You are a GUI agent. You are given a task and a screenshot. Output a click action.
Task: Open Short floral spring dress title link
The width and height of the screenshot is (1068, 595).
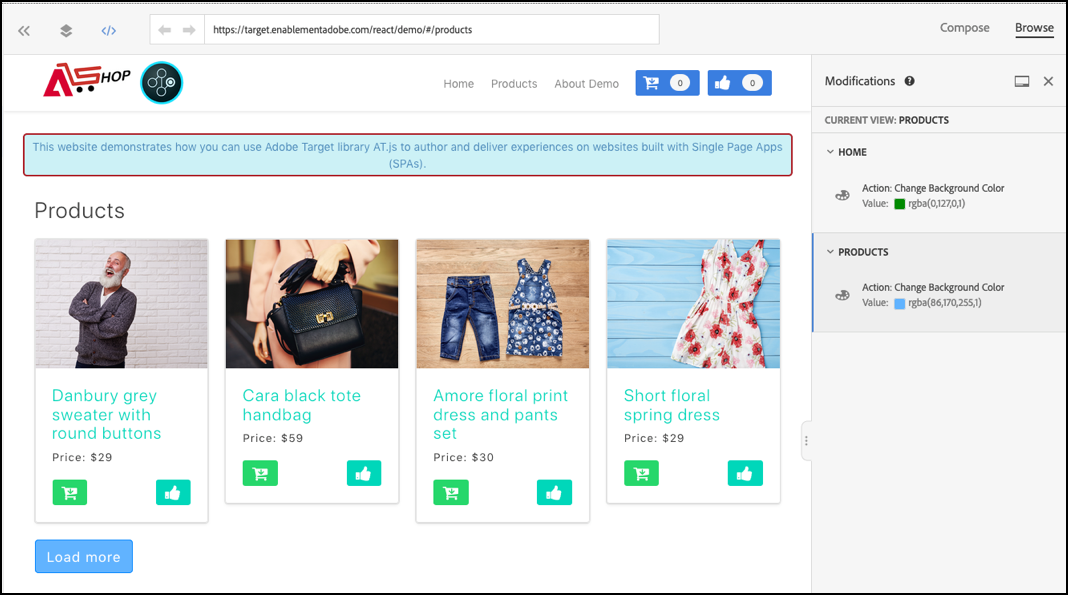click(x=672, y=405)
